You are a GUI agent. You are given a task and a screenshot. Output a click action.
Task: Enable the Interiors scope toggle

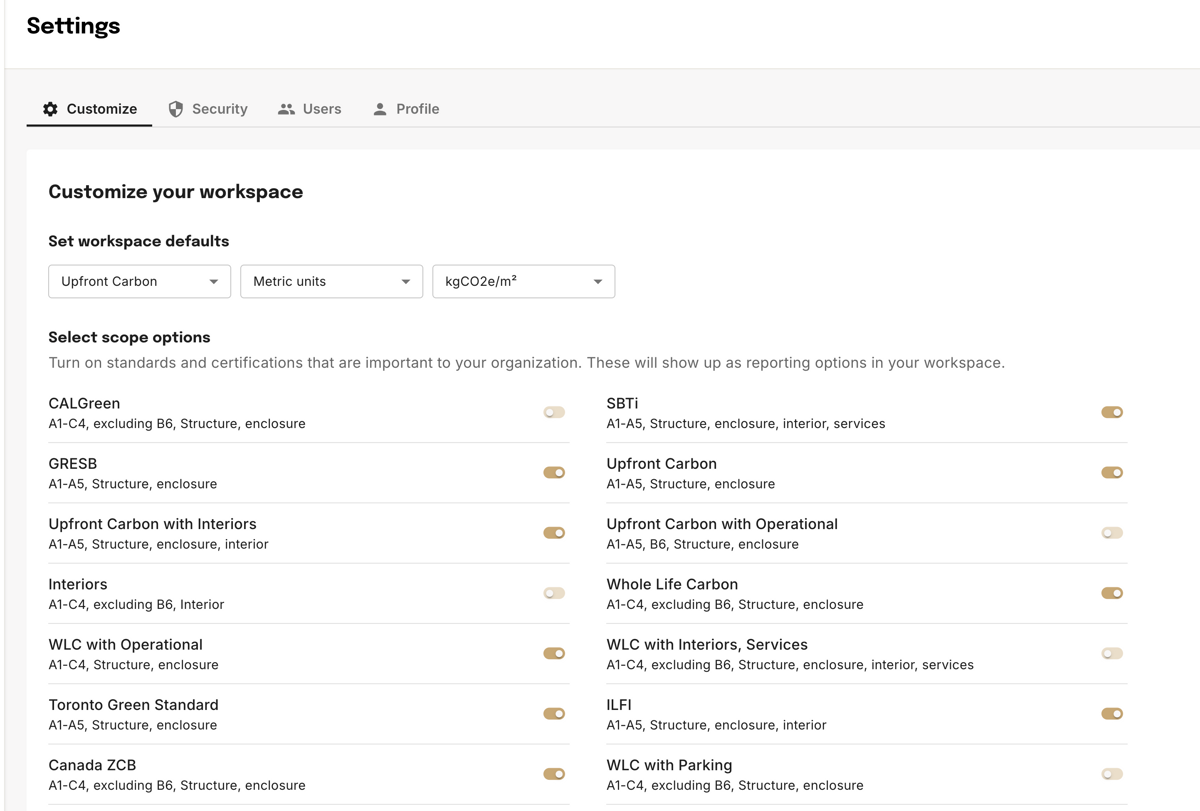pos(554,593)
